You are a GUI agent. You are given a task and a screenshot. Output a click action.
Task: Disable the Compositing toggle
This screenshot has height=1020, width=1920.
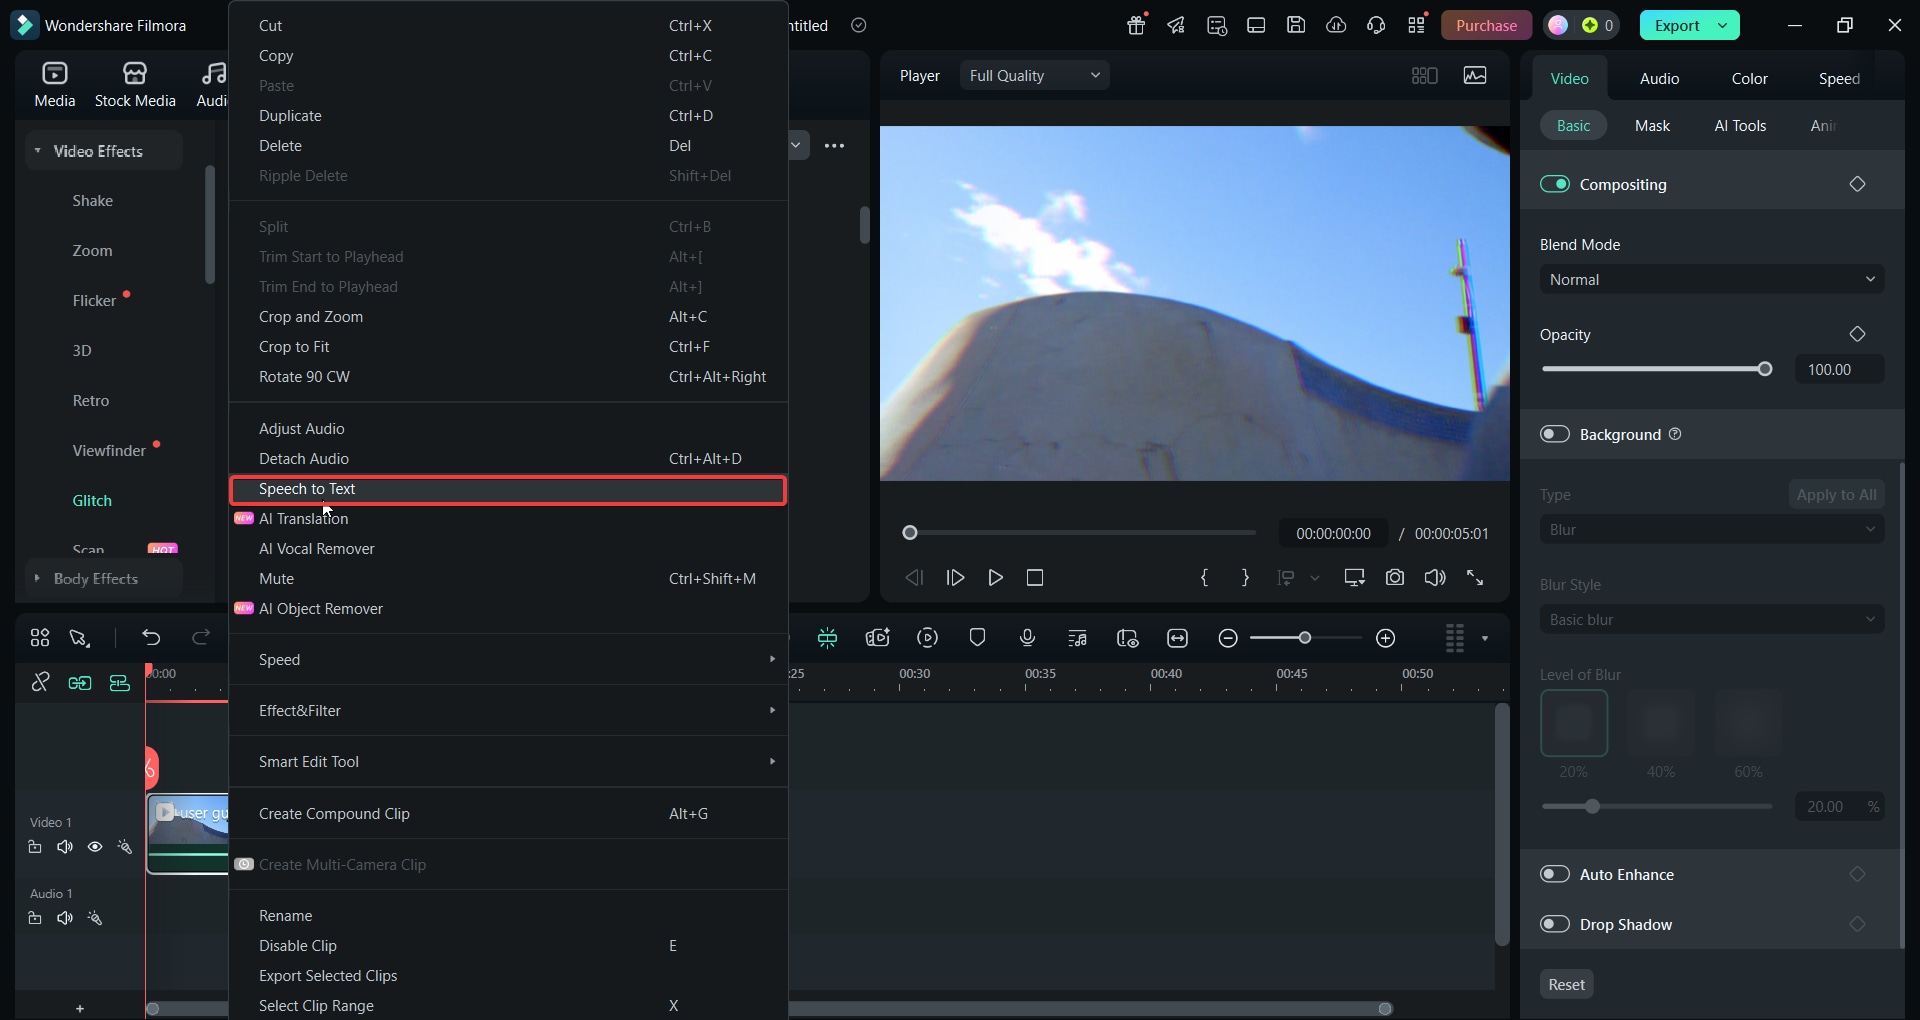tap(1555, 184)
